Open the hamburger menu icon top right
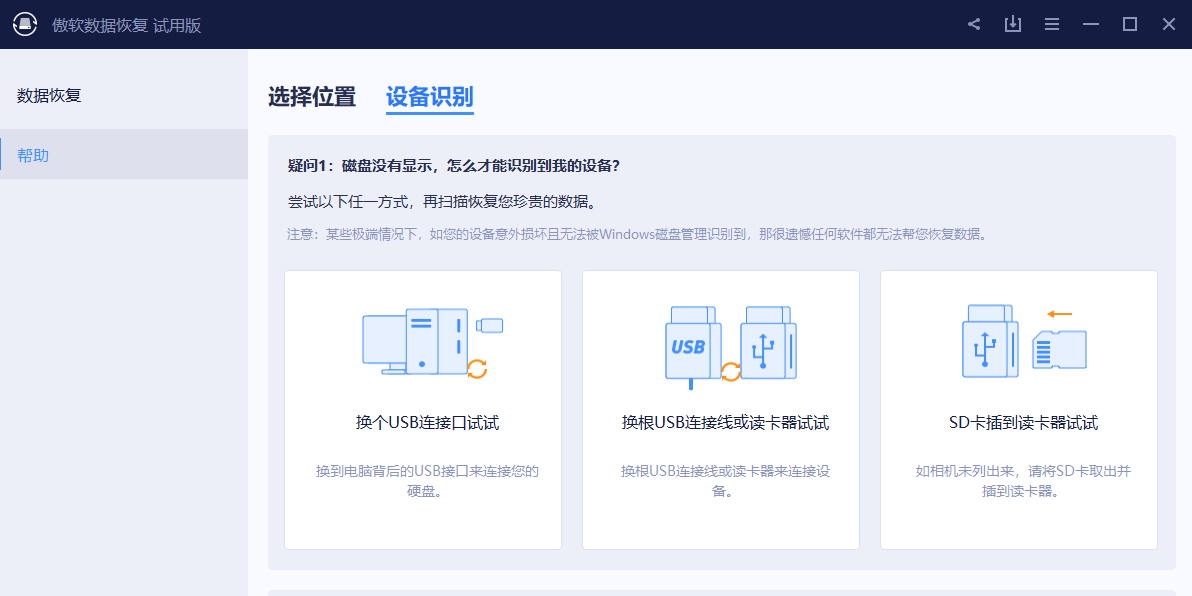This screenshot has height=596, width=1192. pos(1051,23)
